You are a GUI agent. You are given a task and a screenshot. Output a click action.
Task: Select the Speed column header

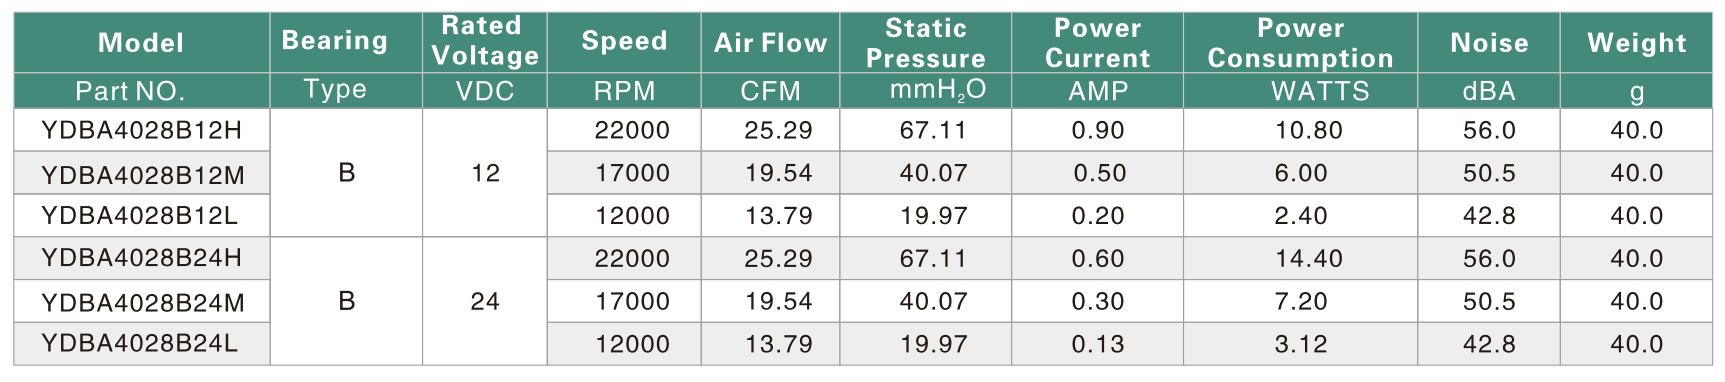click(624, 41)
